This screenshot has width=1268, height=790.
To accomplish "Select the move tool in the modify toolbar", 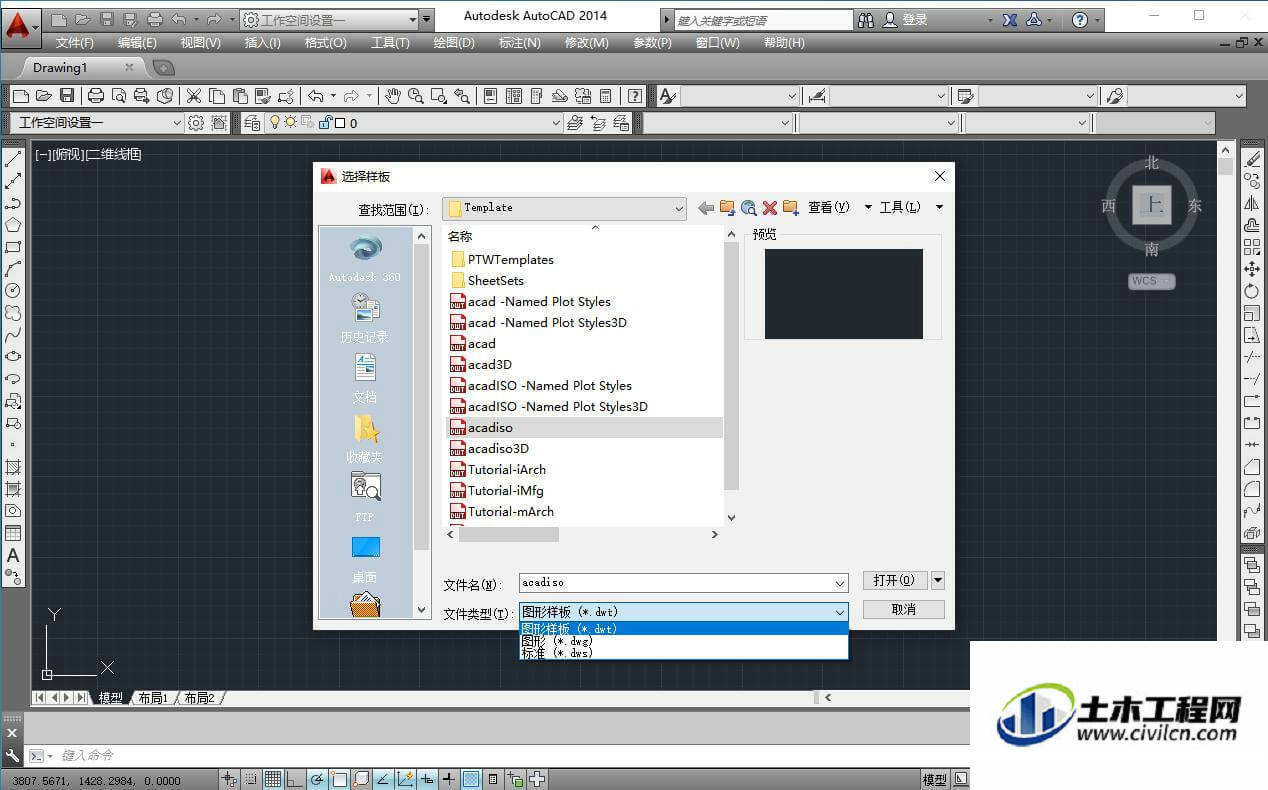I will click(x=1252, y=269).
